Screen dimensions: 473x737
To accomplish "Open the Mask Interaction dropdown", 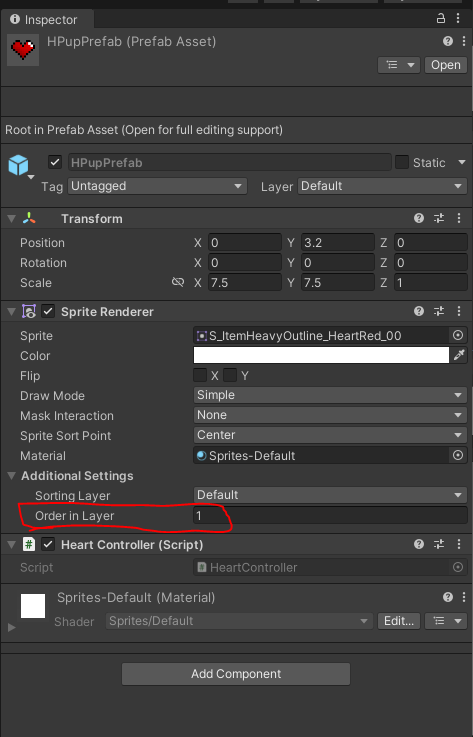I will 330,415.
